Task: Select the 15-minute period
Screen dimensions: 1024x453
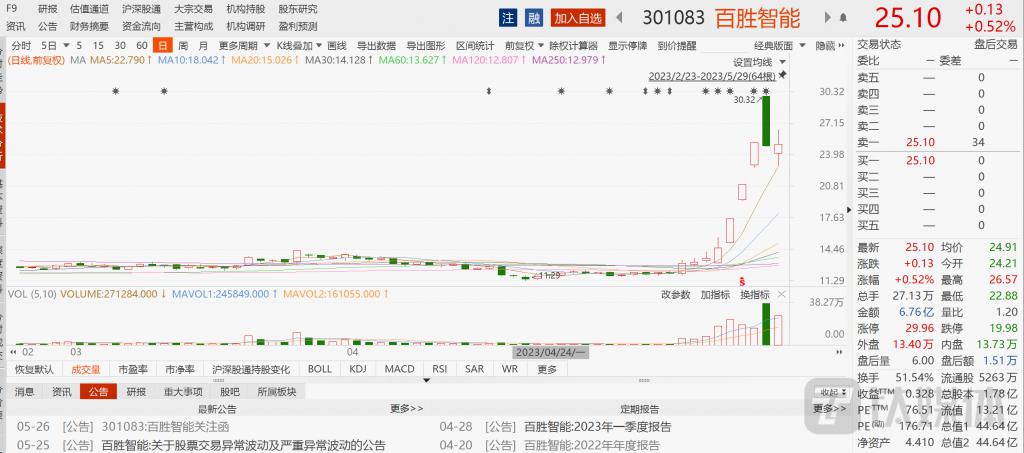Action: (x=98, y=46)
